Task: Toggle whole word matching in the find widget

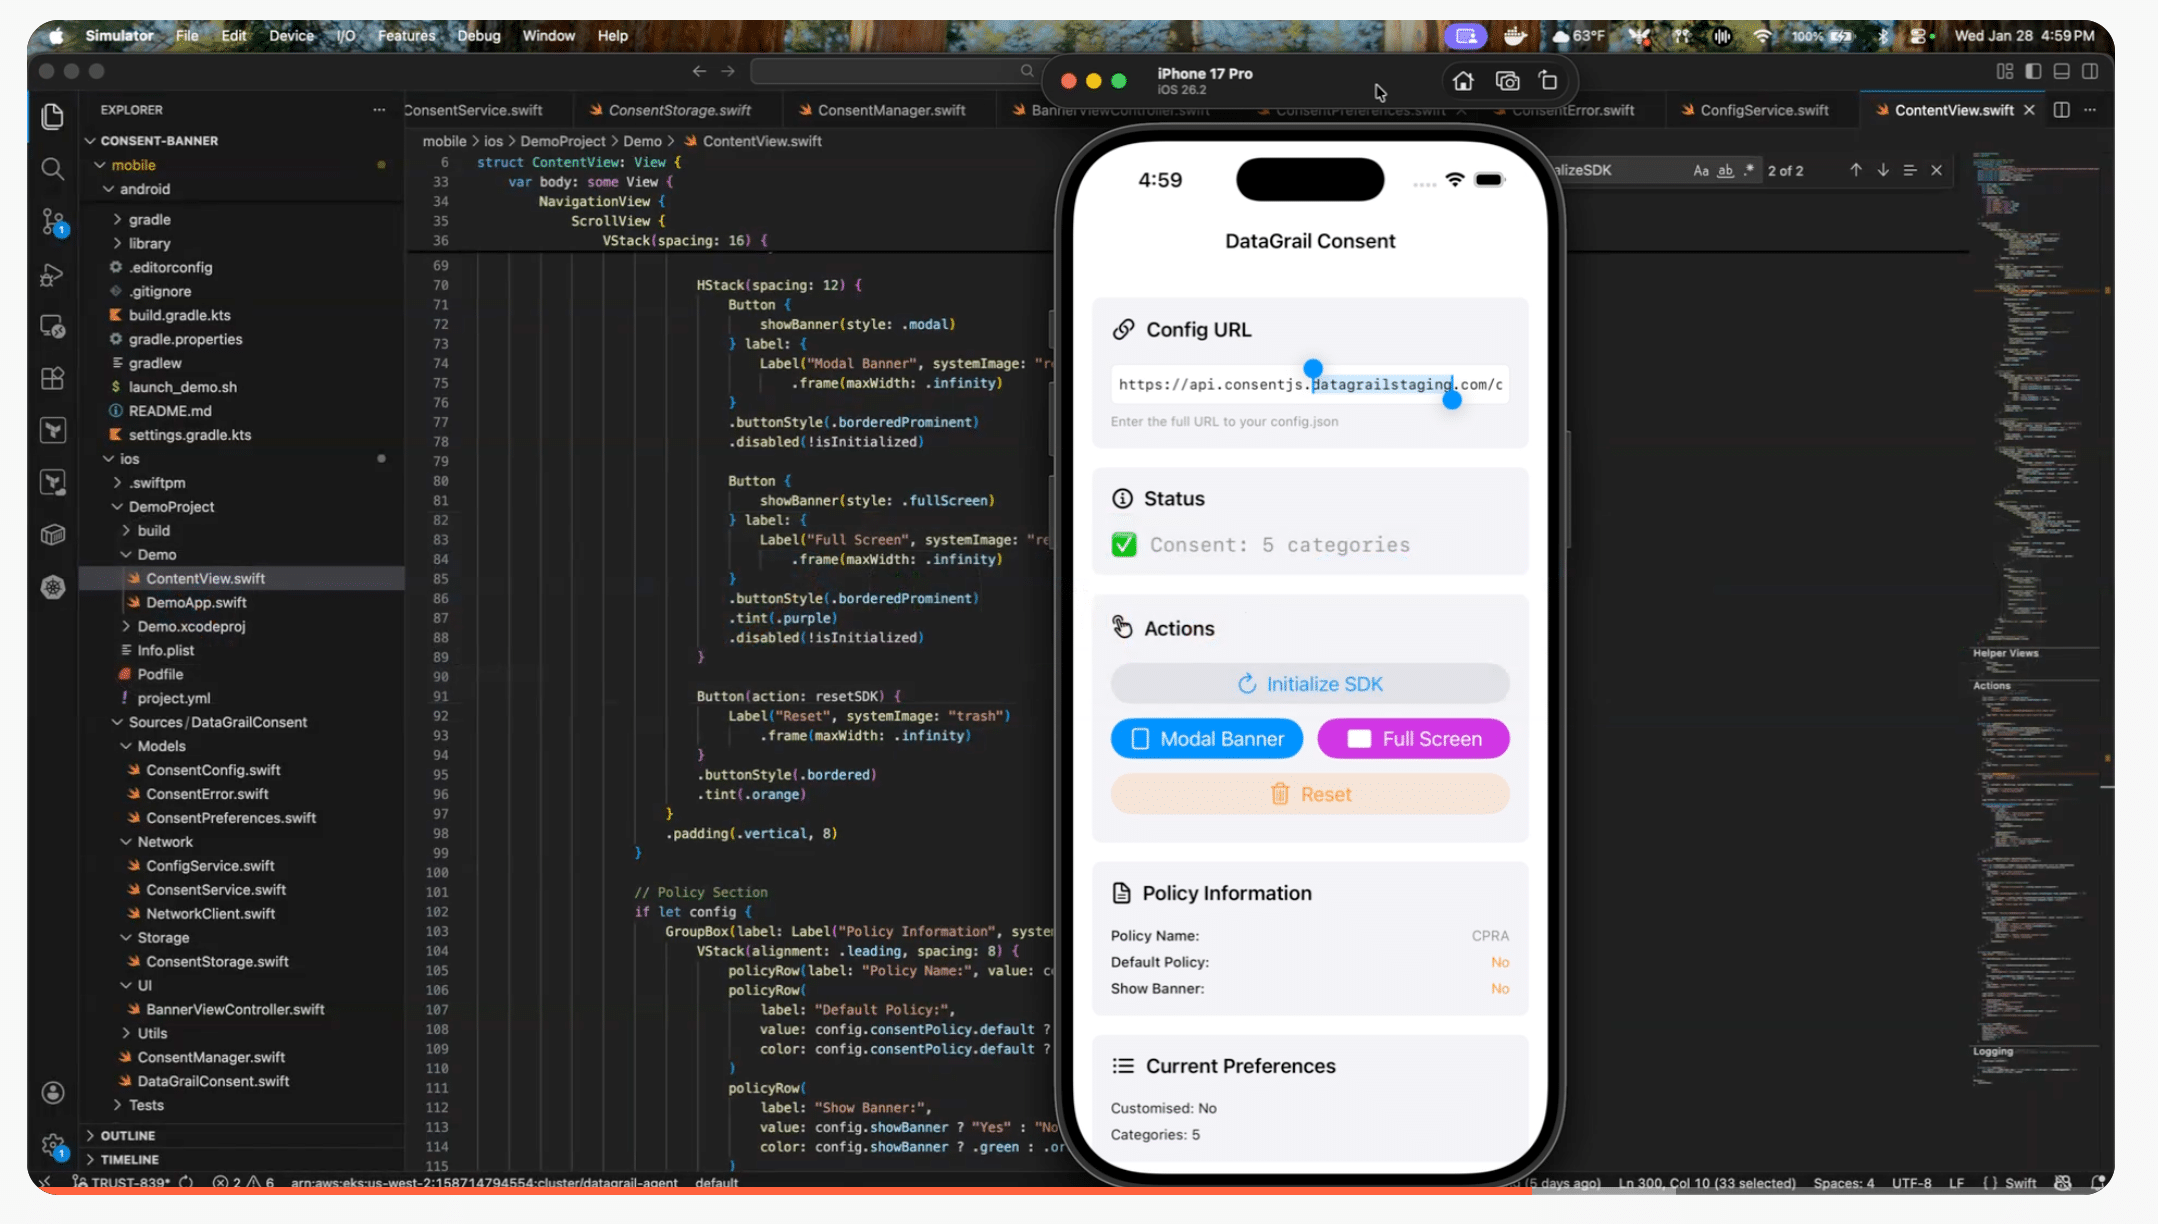Action: tap(1723, 170)
